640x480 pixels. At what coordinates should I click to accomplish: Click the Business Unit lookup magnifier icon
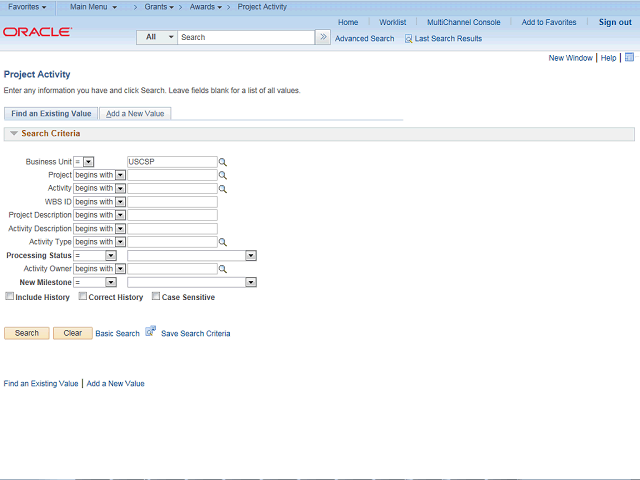[222, 162]
